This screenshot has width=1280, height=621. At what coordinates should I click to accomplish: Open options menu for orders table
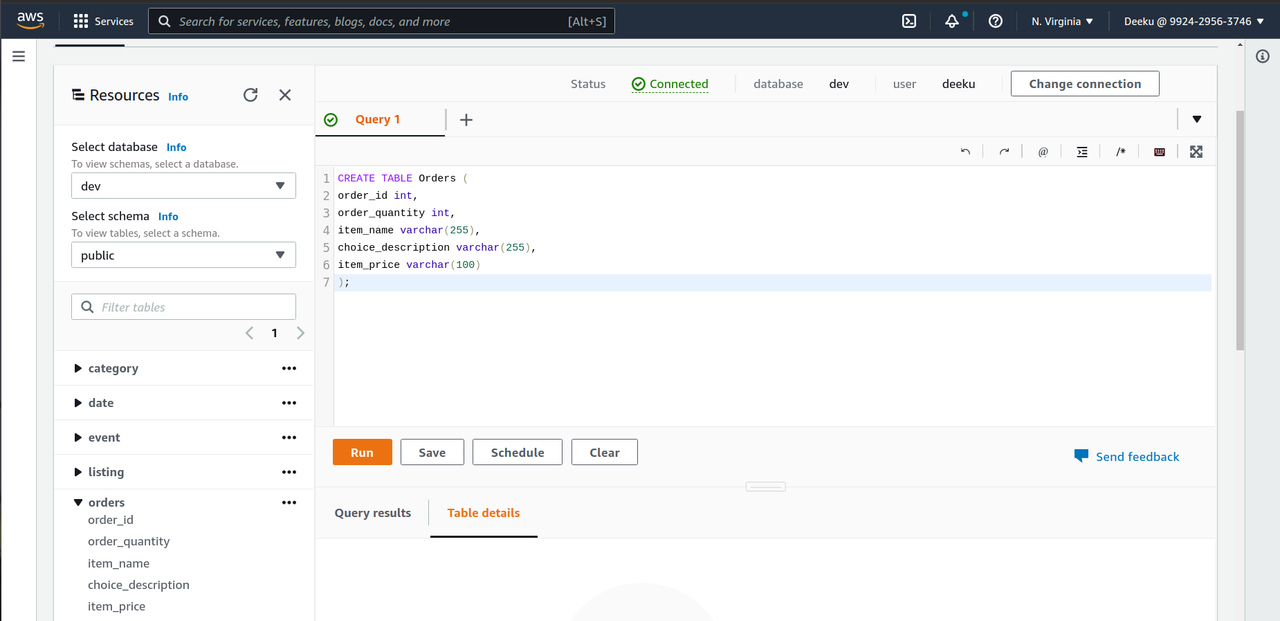289,503
